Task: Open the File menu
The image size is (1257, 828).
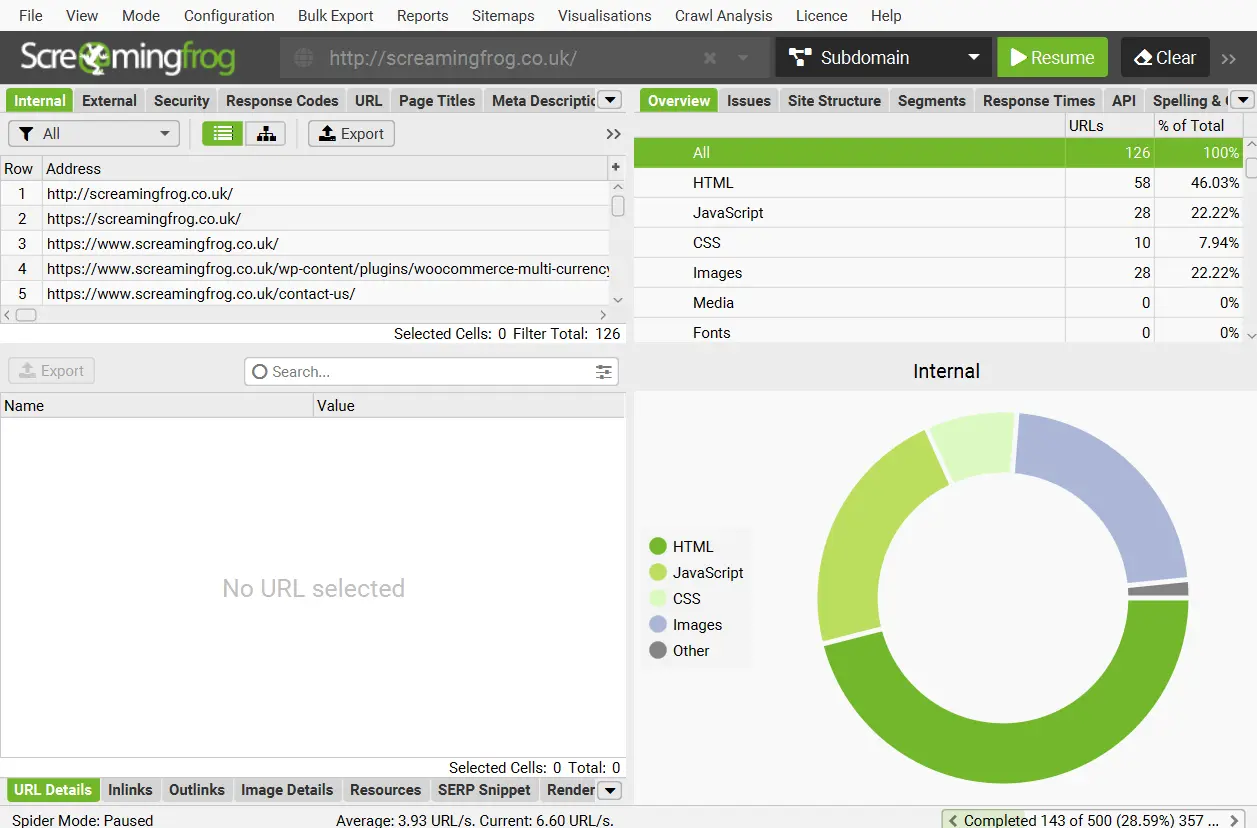Action: (x=31, y=16)
